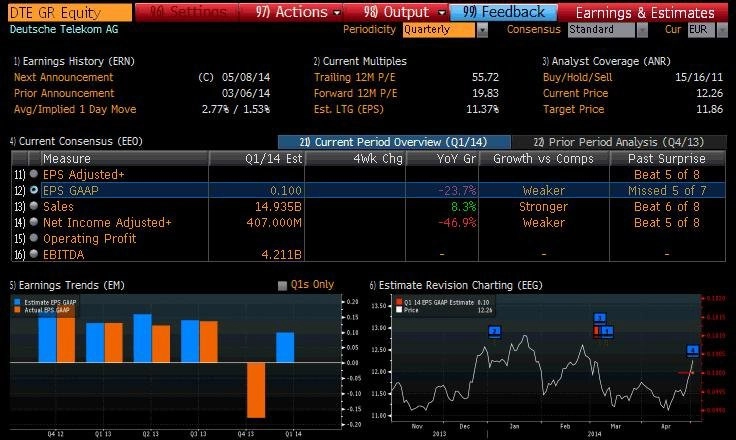Image resolution: width=736 pixels, height=440 pixels.
Task: Open 1) Earnings History (ERN) link
Action: pyautogui.click(x=74, y=61)
